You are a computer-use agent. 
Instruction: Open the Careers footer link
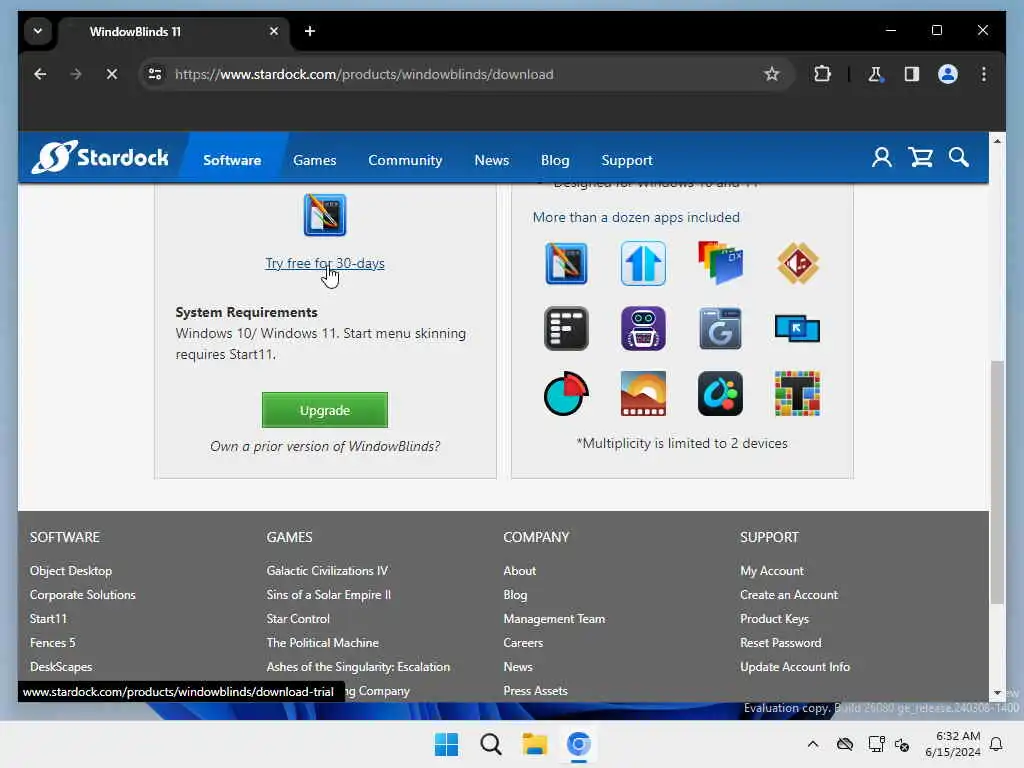click(522, 643)
